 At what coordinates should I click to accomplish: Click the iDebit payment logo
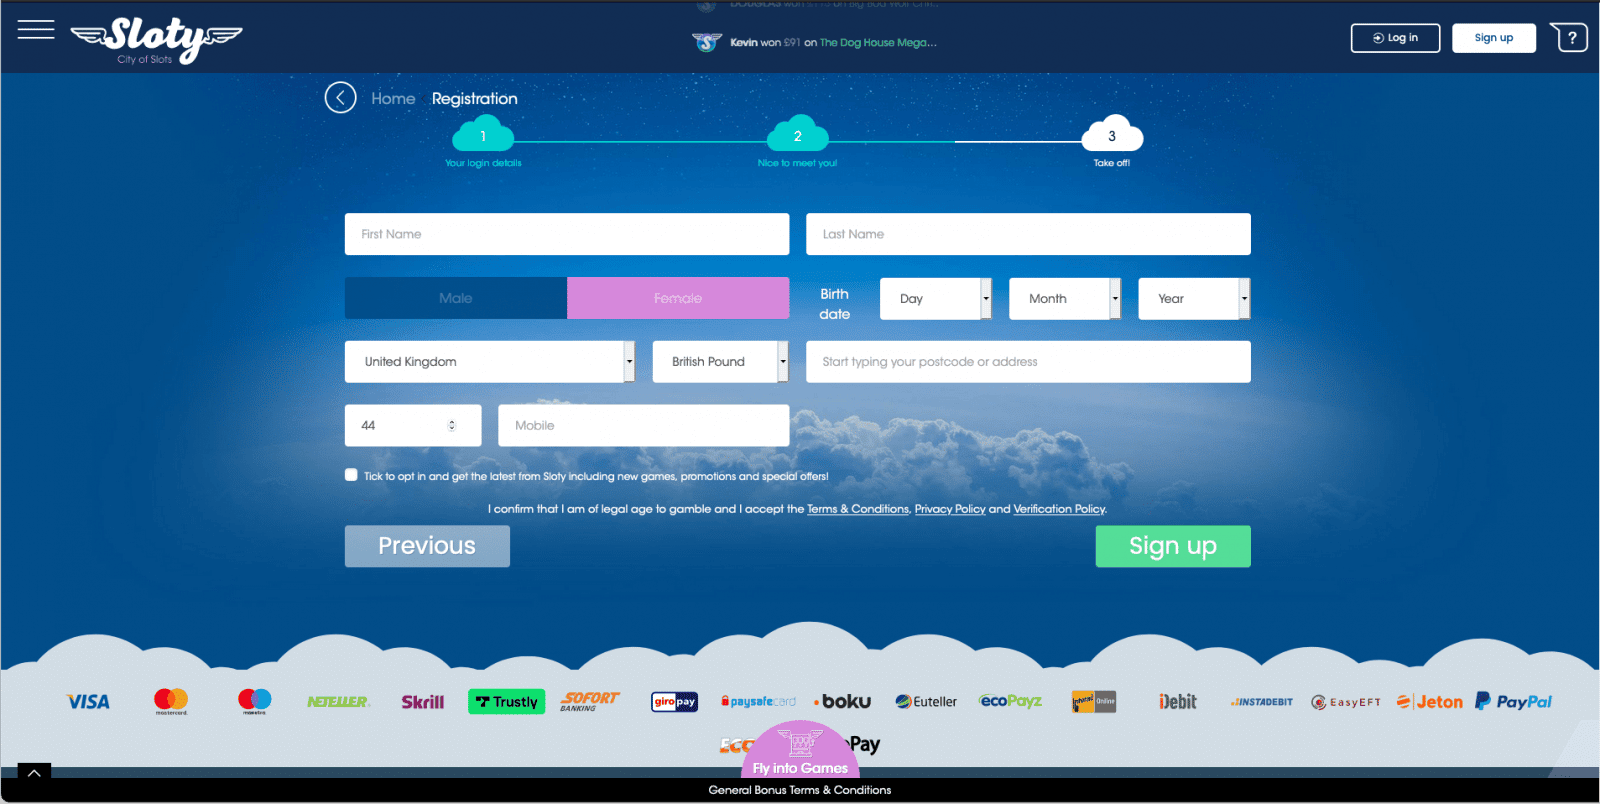pos(1178,702)
